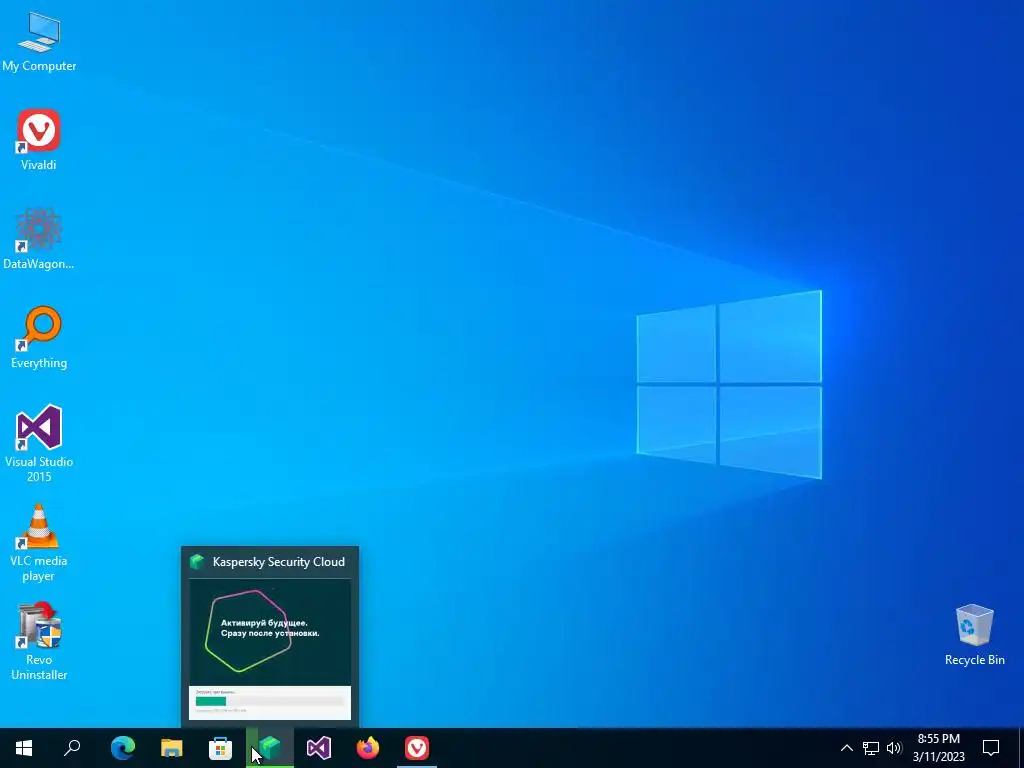Screen dimensions: 1024x768
Task: Select the DataWagon desktop shortcut
Action: [x=39, y=239]
